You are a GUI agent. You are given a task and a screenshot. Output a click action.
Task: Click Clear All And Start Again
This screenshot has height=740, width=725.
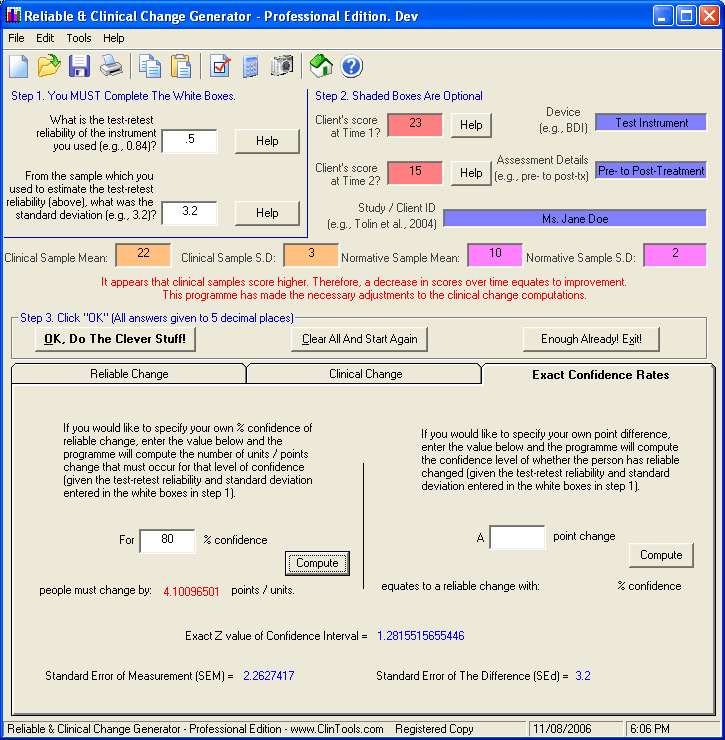tap(360, 339)
